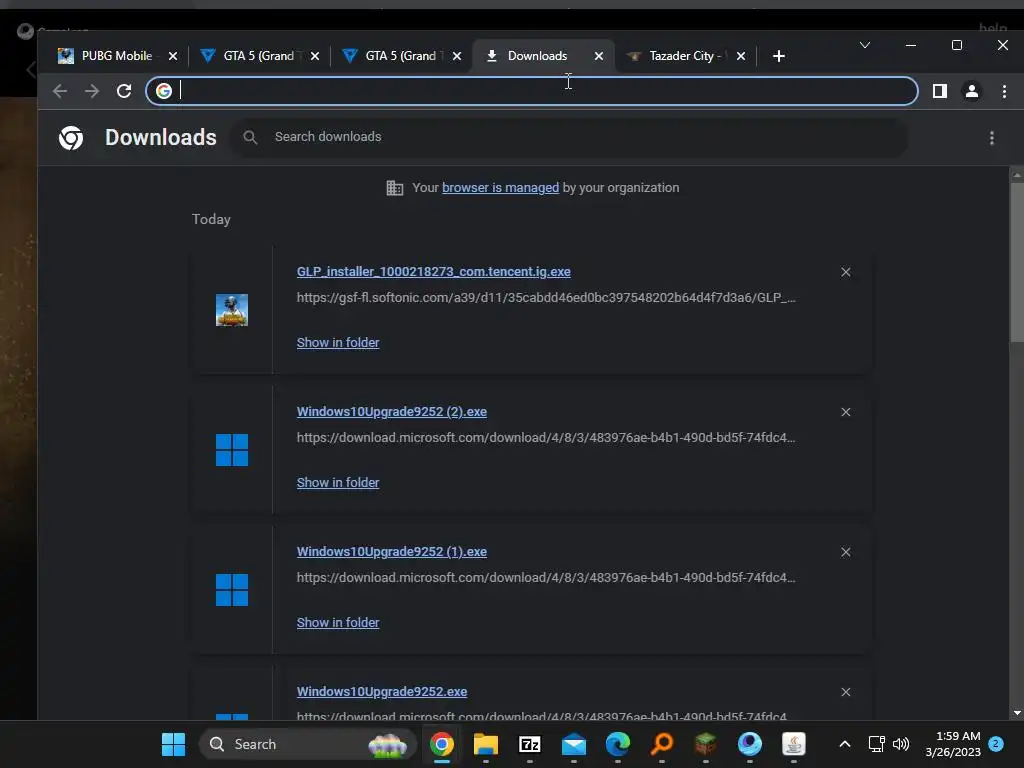Open the Windows Start menu
1024x768 pixels.
tap(173, 744)
